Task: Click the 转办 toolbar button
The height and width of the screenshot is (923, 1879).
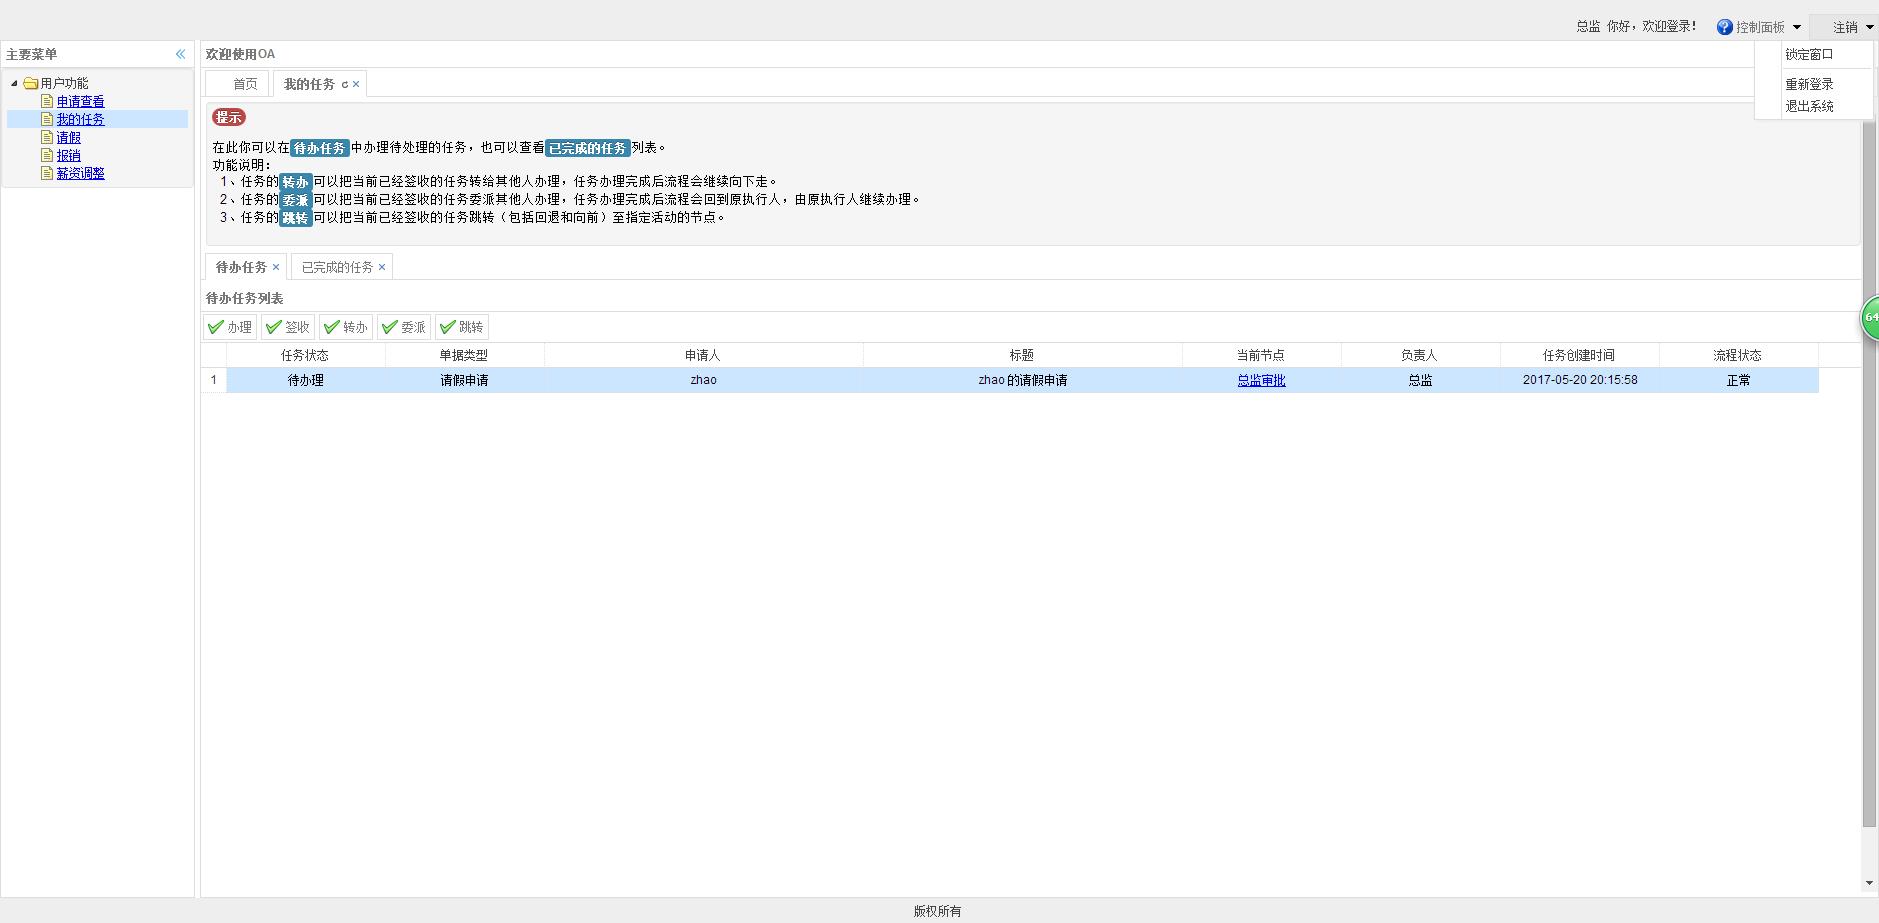Action: 346,327
